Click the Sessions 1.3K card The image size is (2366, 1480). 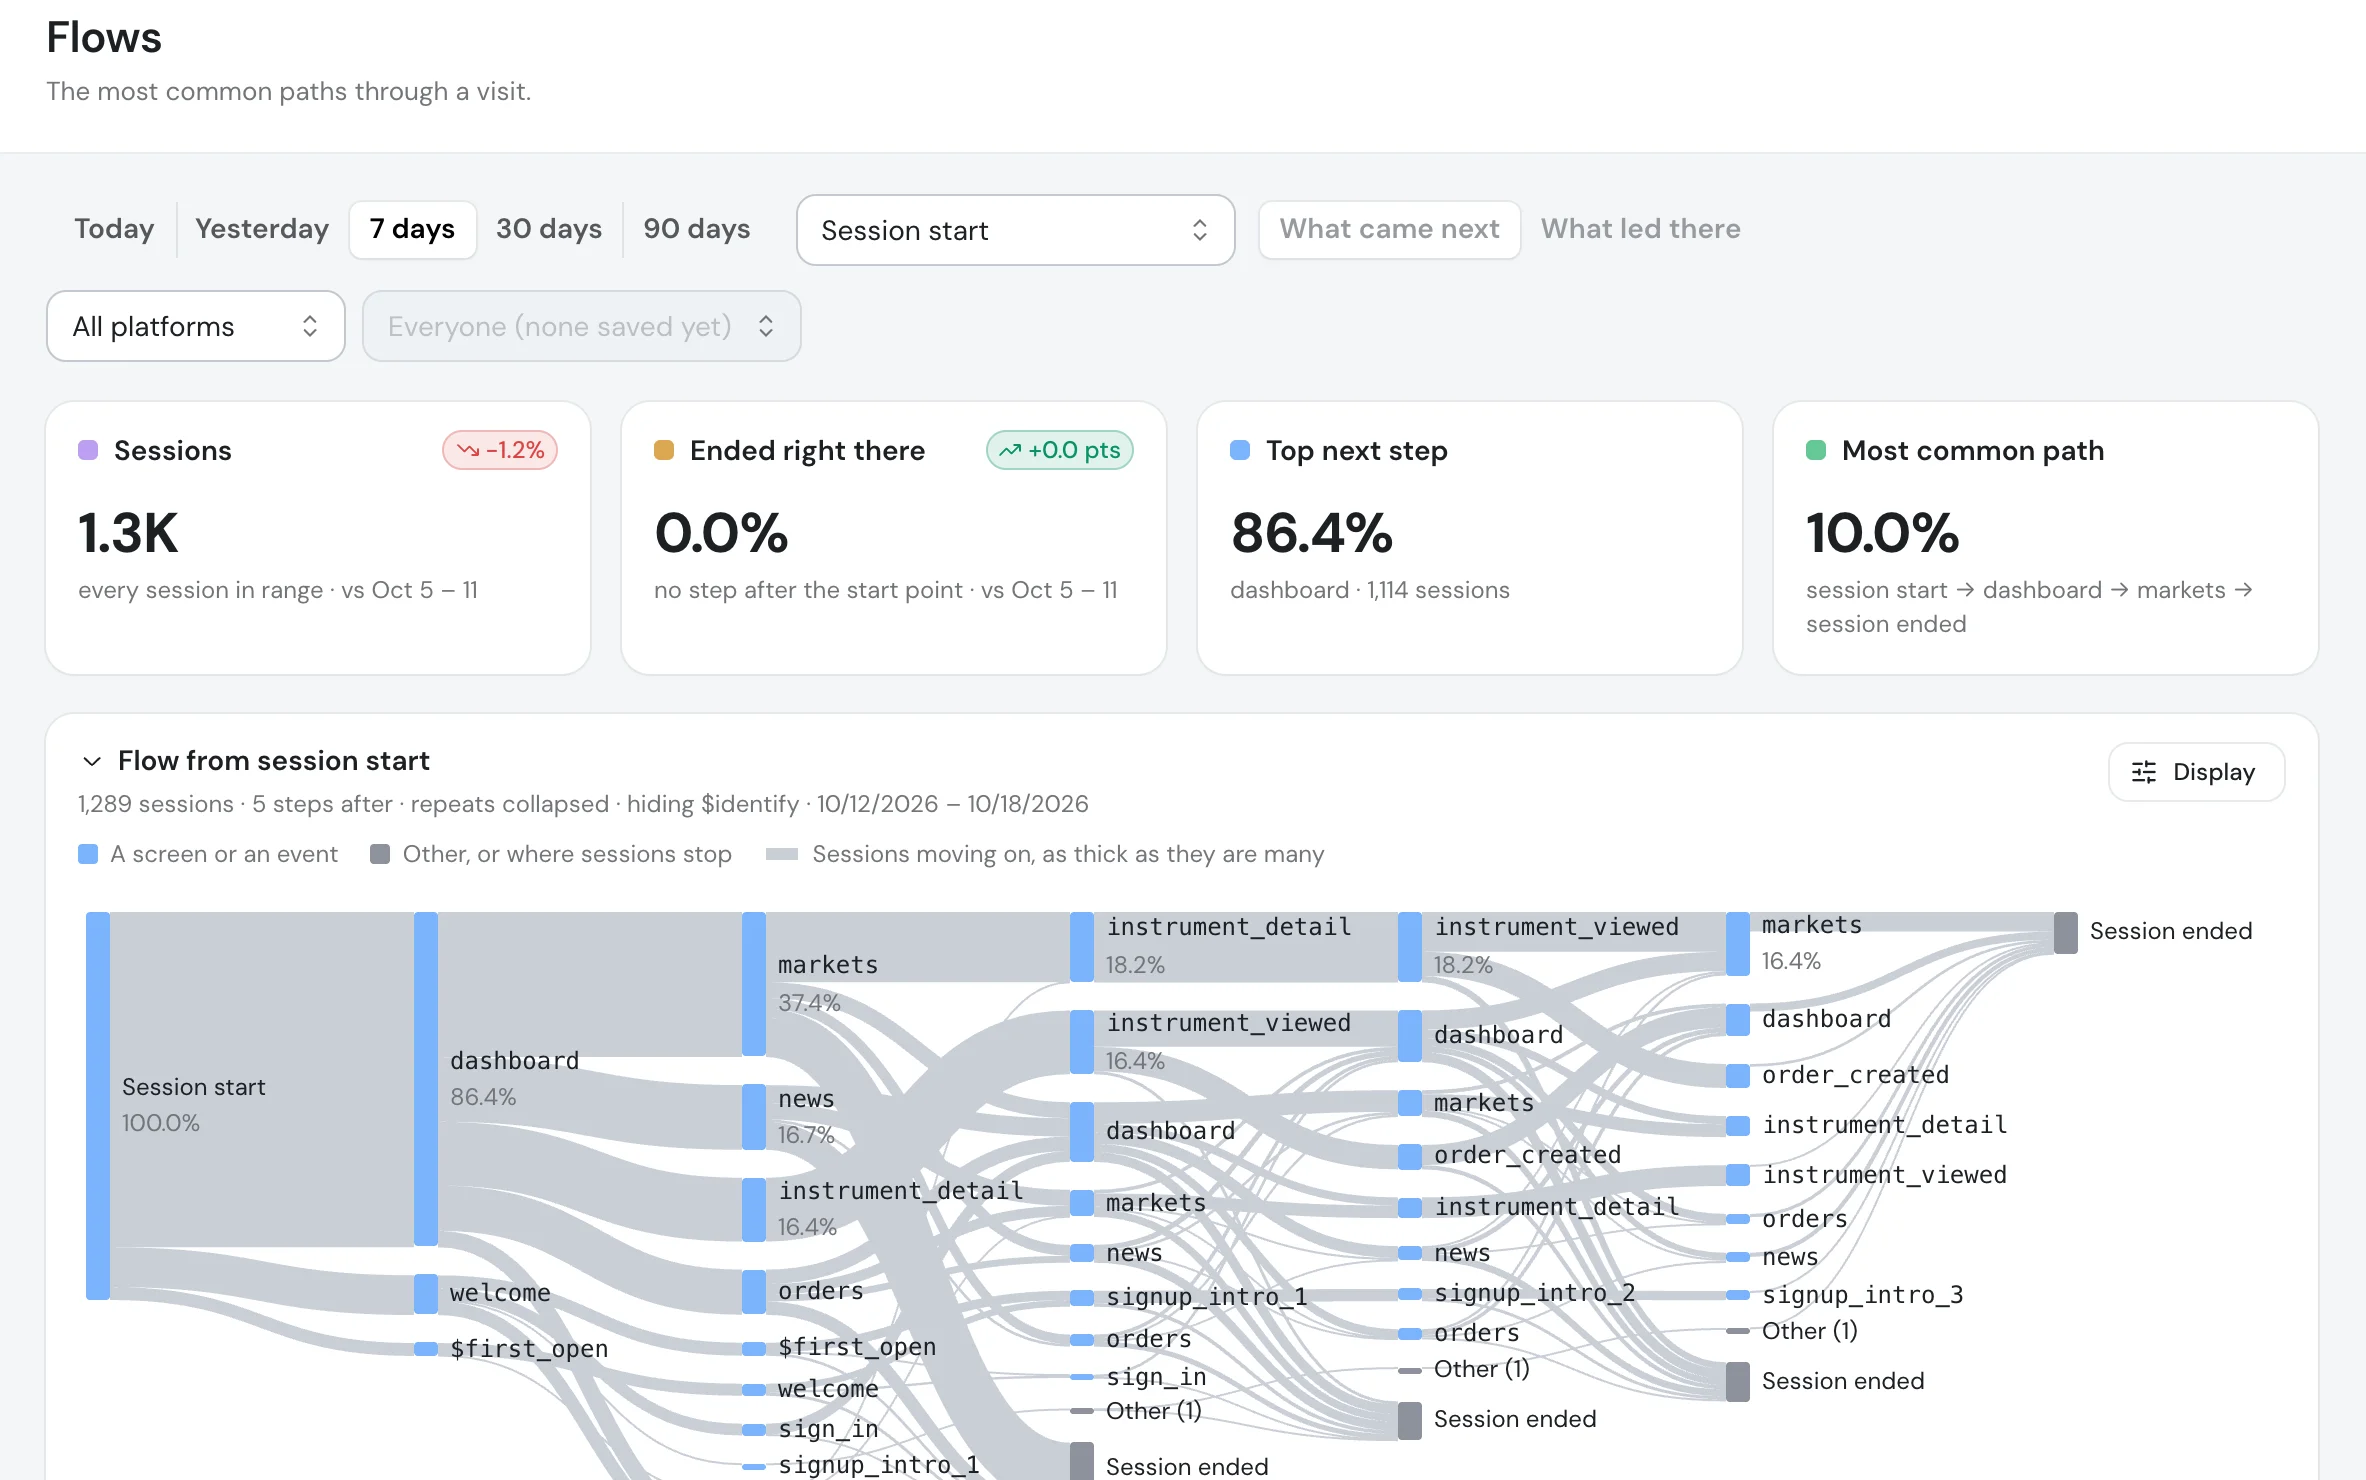pos(318,538)
